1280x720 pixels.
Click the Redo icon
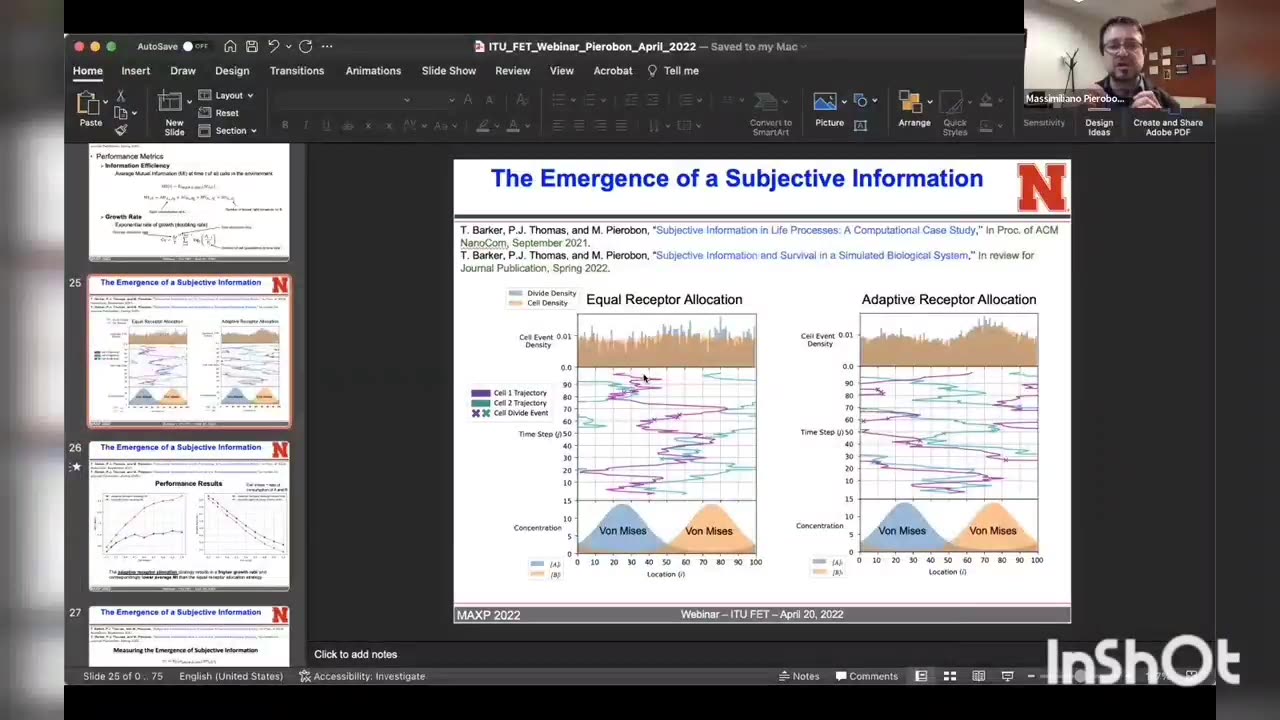[306, 46]
